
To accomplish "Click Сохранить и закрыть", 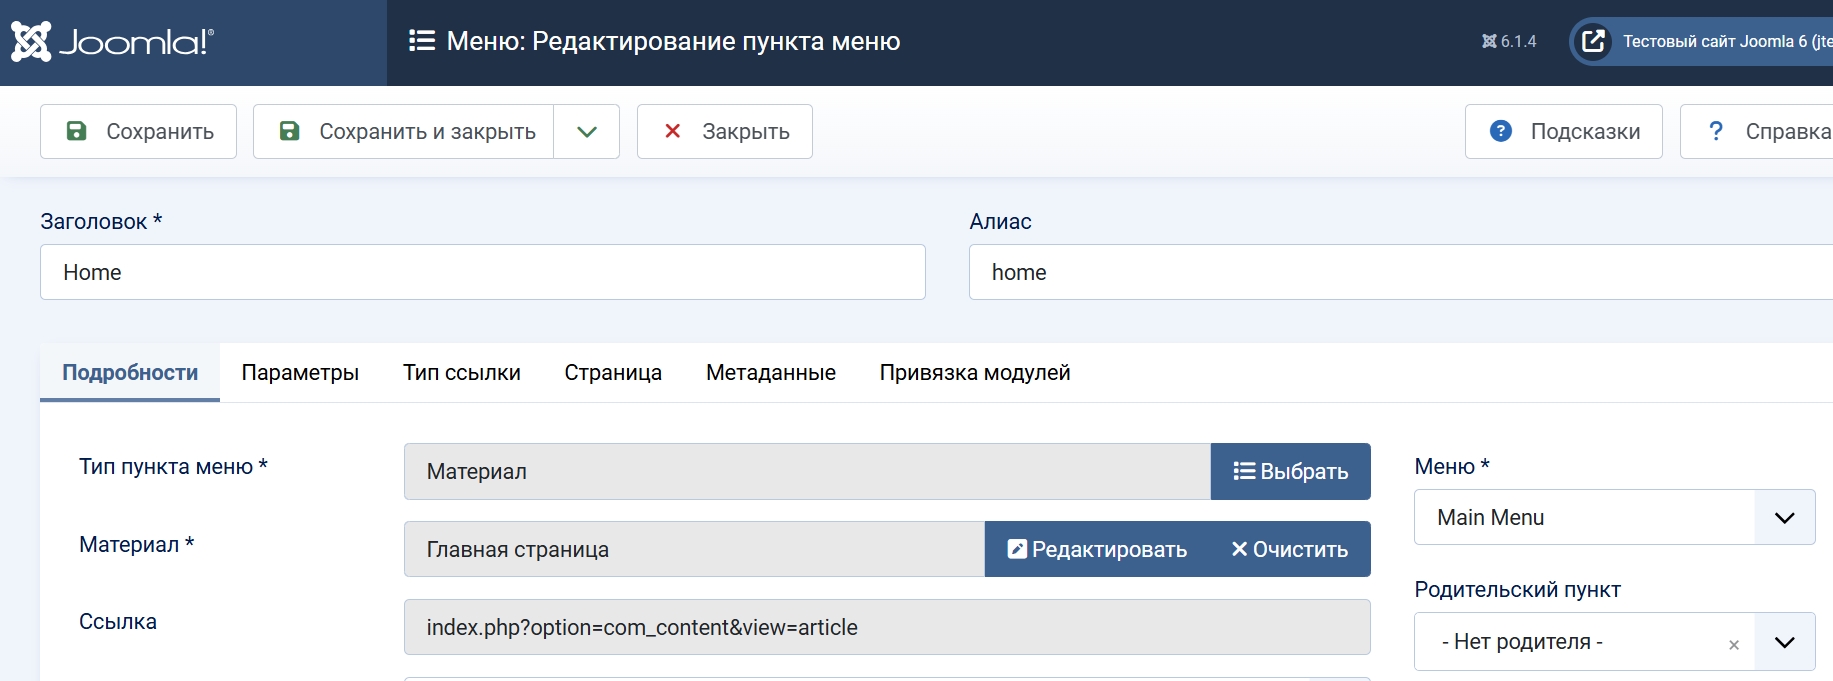I will (x=403, y=131).
